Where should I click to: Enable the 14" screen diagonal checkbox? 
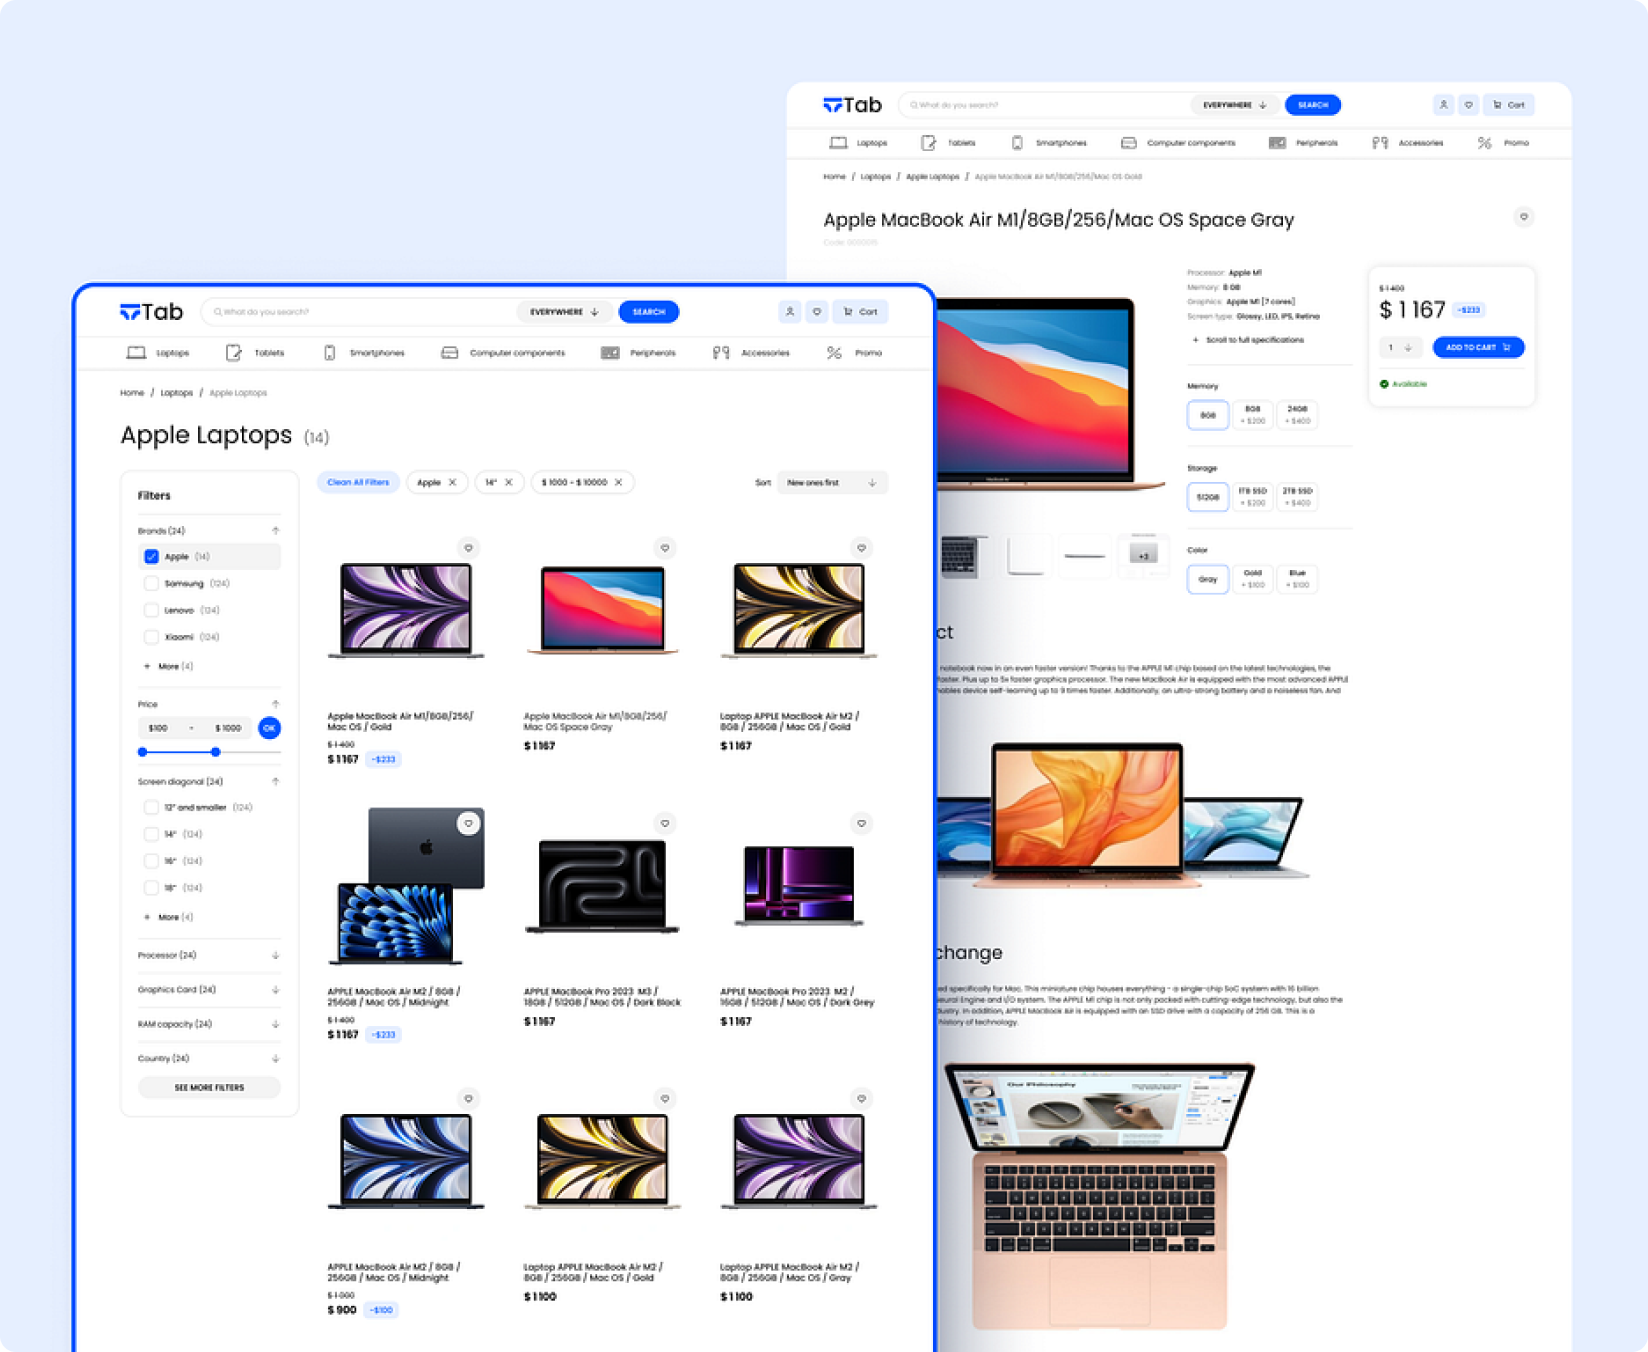click(151, 834)
